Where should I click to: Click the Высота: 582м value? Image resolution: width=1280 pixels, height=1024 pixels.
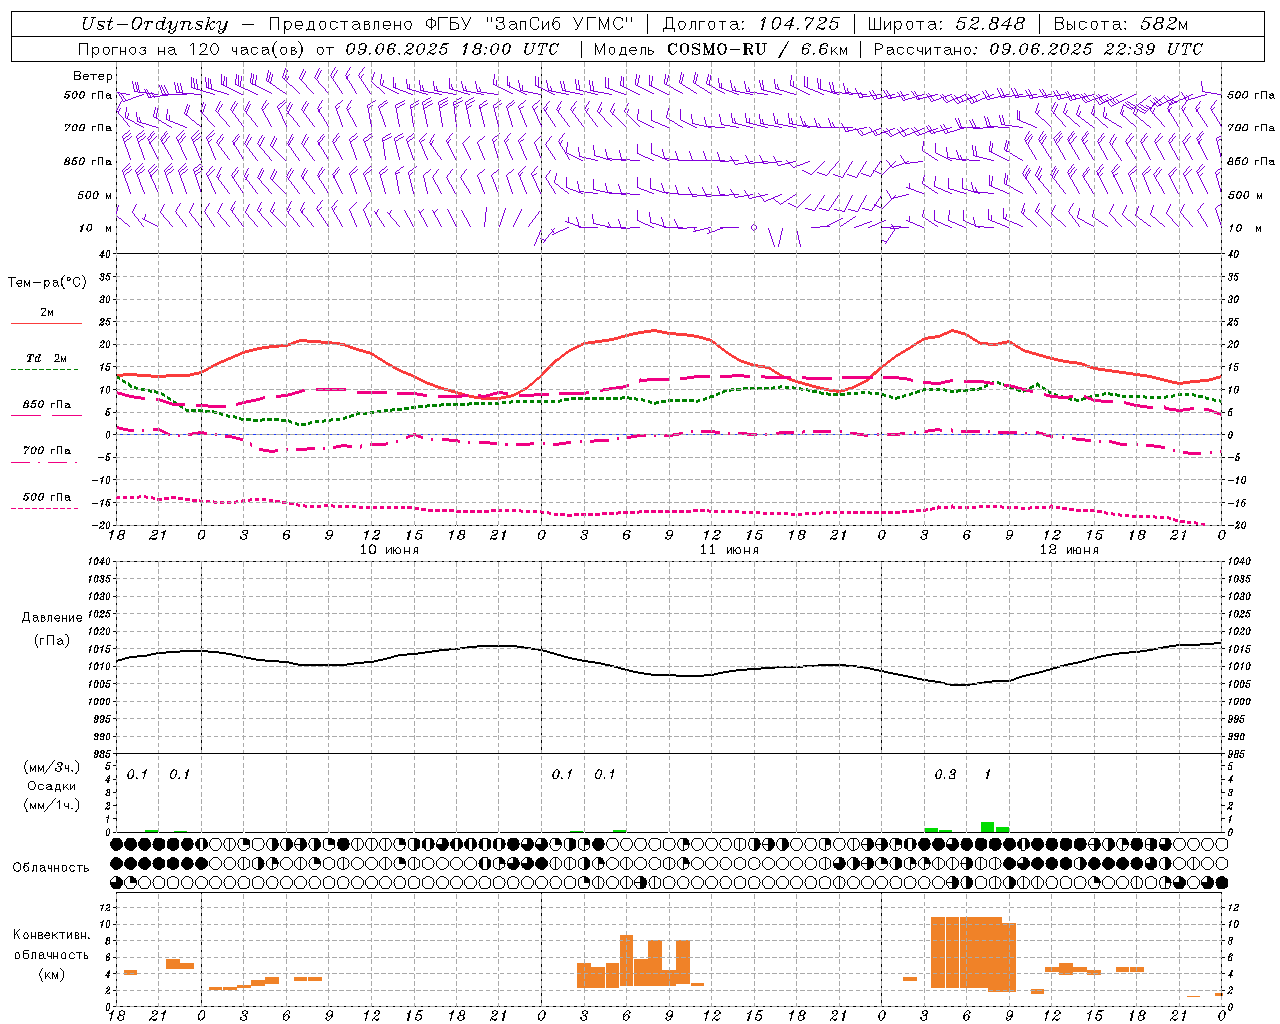coord(1121,24)
